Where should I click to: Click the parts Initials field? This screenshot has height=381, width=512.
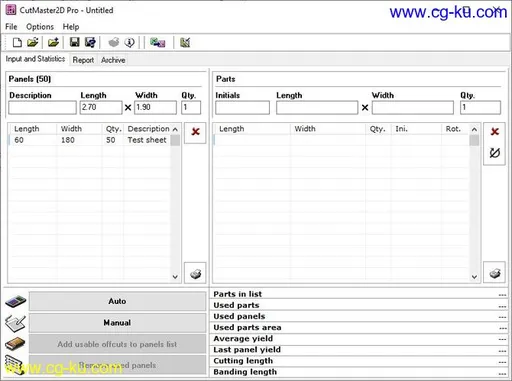click(x=242, y=108)
